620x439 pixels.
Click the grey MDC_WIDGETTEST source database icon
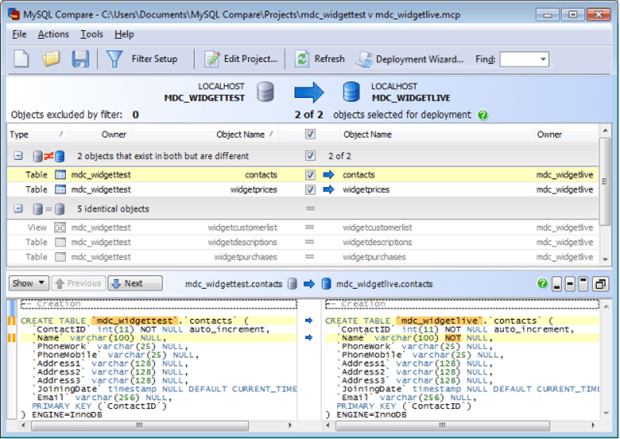265,92
